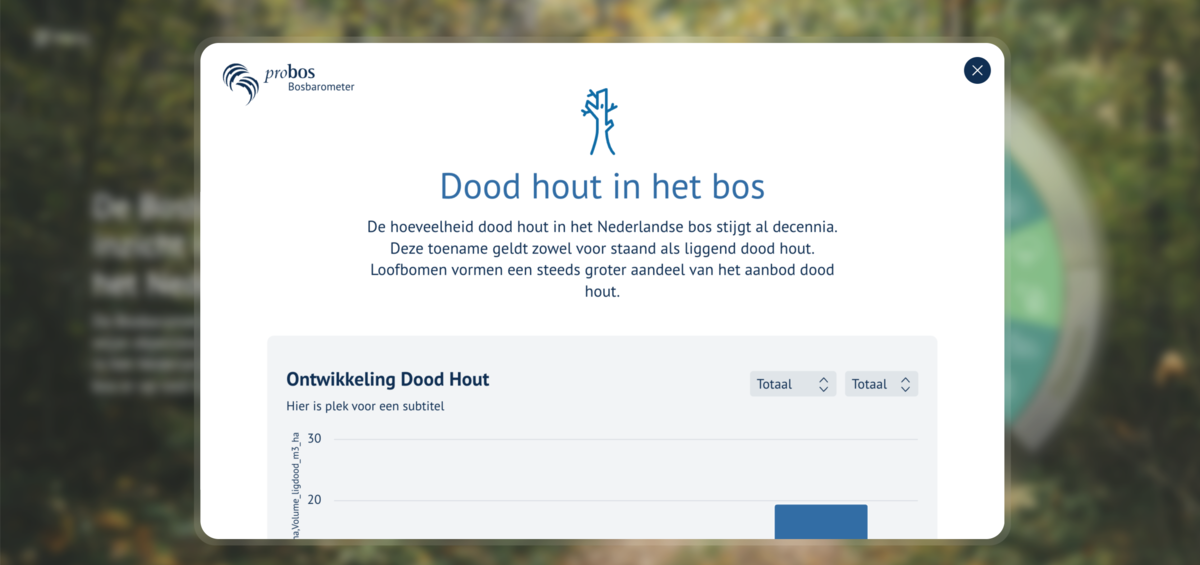Click the heading 'Dood hout in het bos'

(x=602, y=186)
